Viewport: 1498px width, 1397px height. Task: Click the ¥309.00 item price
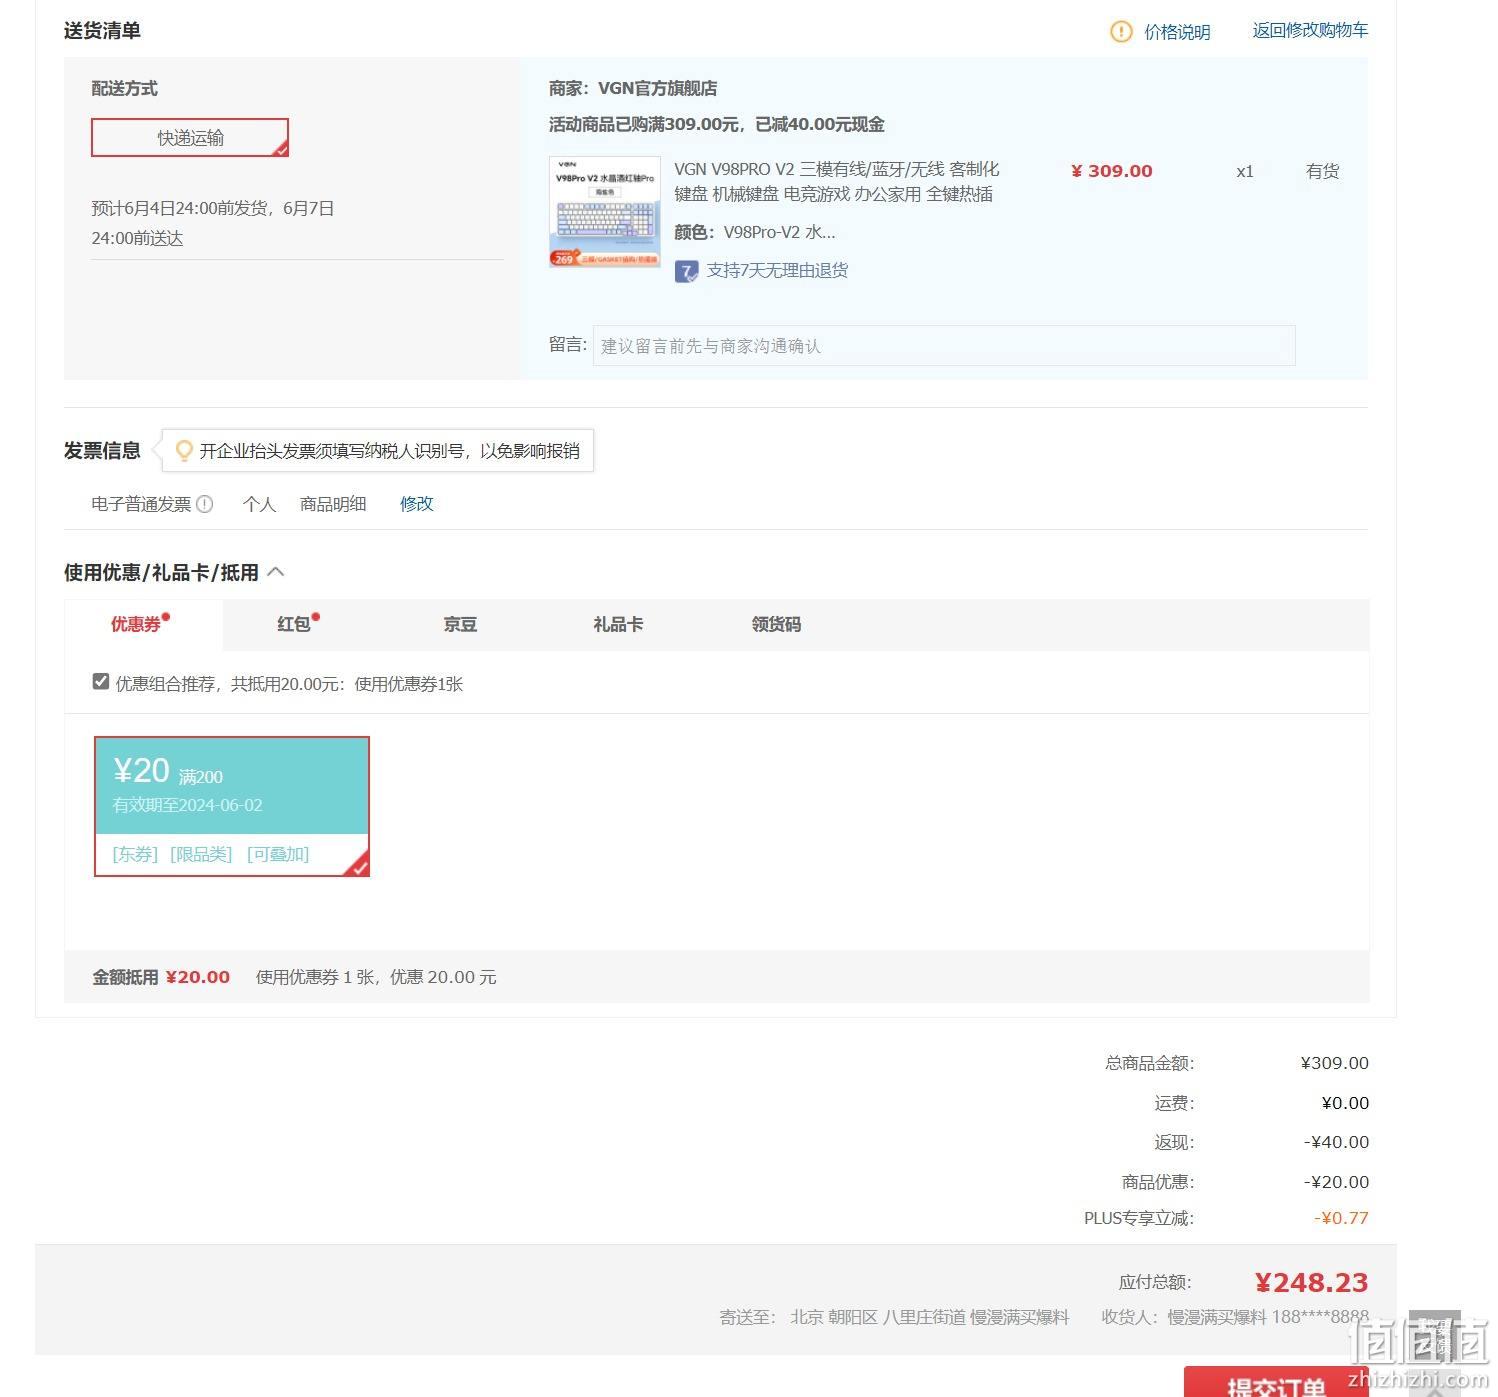pos(1111,171)
